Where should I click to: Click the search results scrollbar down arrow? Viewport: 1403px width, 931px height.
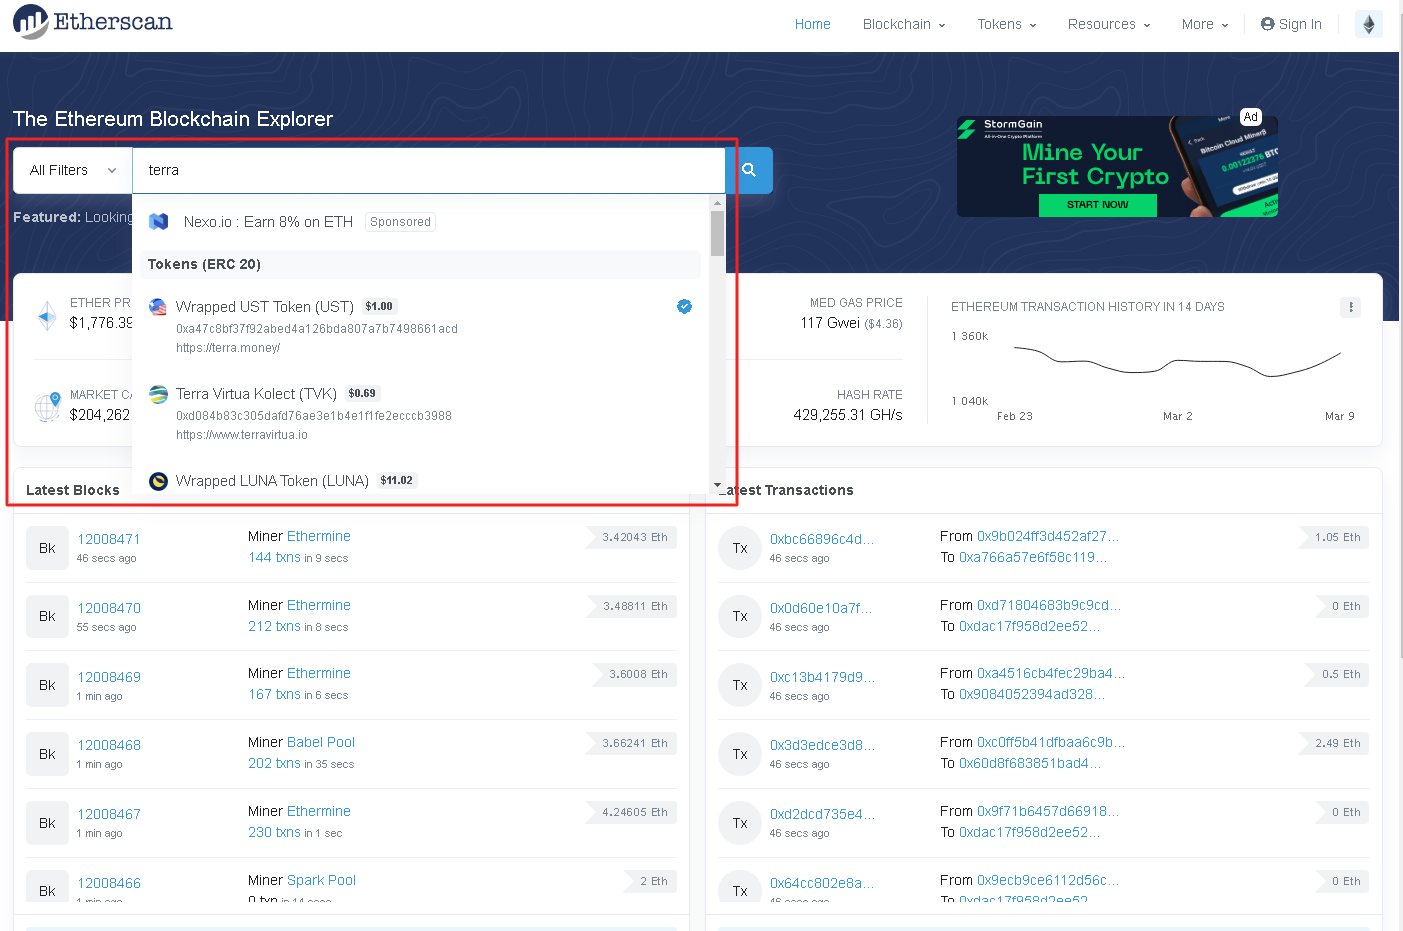point(717,486)
